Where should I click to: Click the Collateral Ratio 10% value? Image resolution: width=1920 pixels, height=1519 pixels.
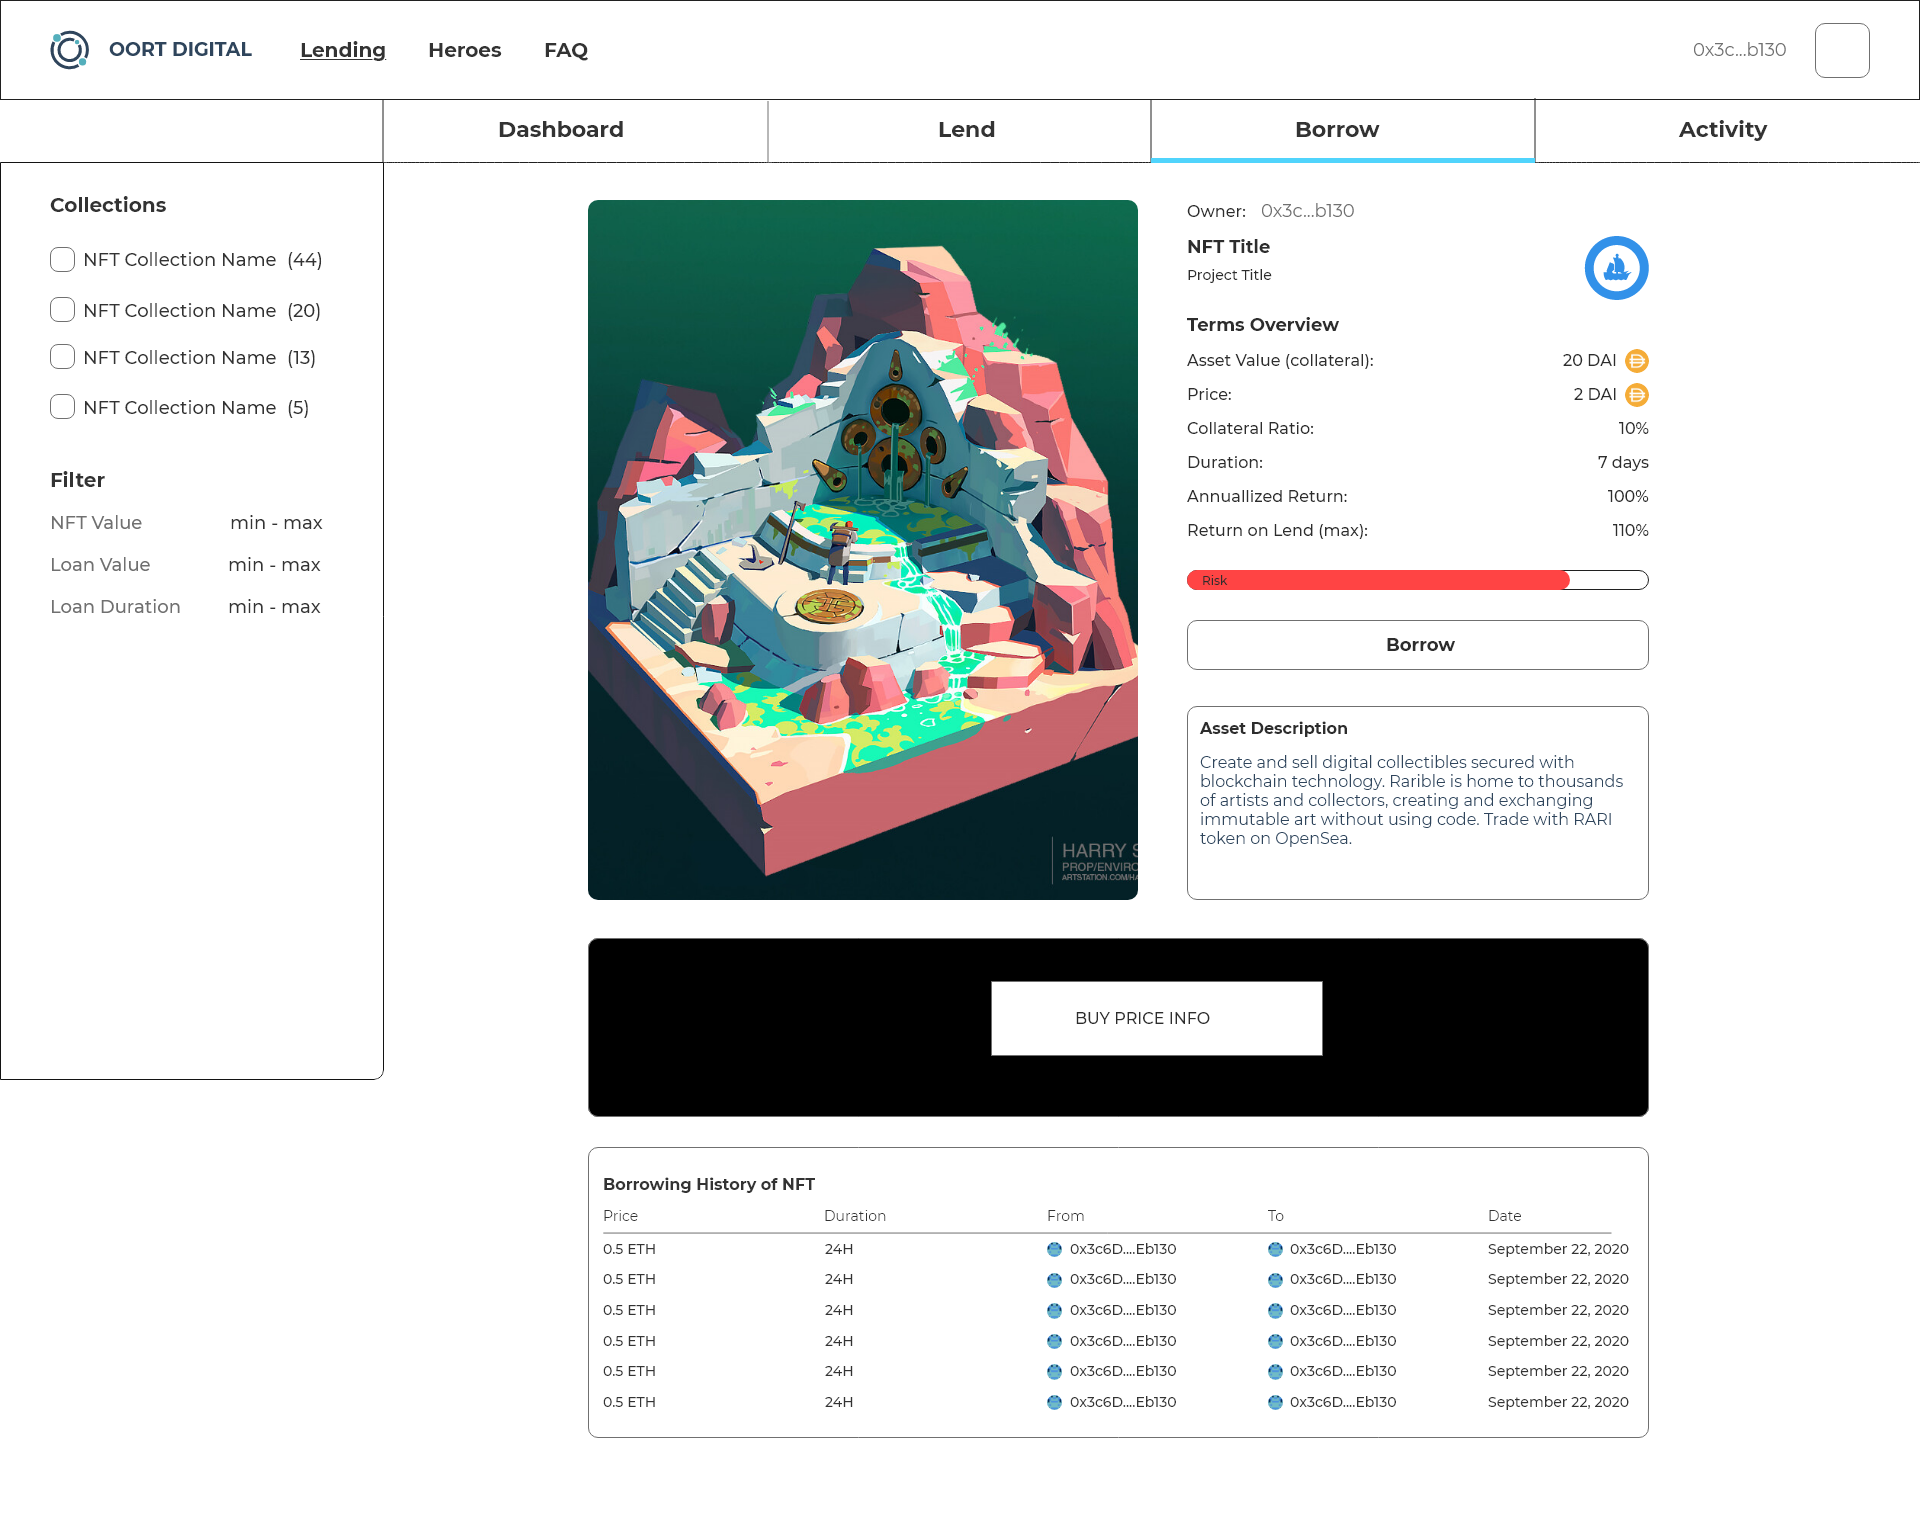[1633, 428]
